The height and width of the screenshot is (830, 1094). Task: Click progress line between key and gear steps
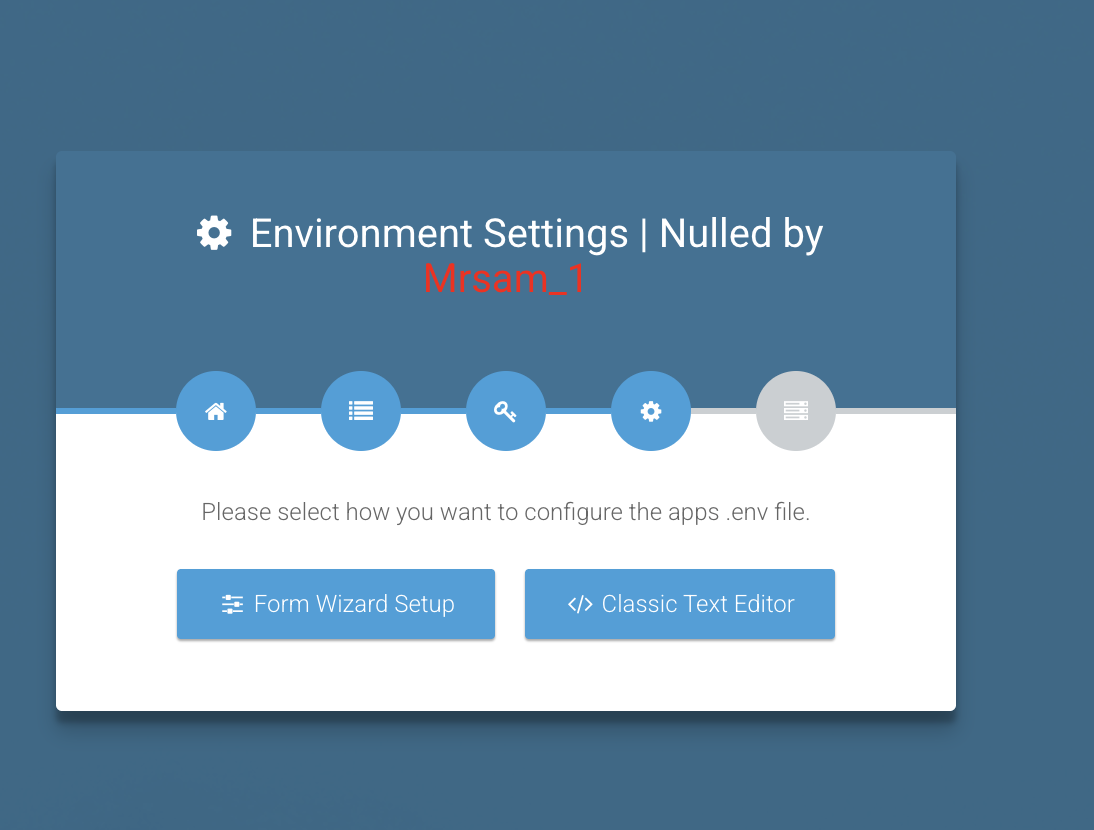pyautogui.click(x=578, y=411)
